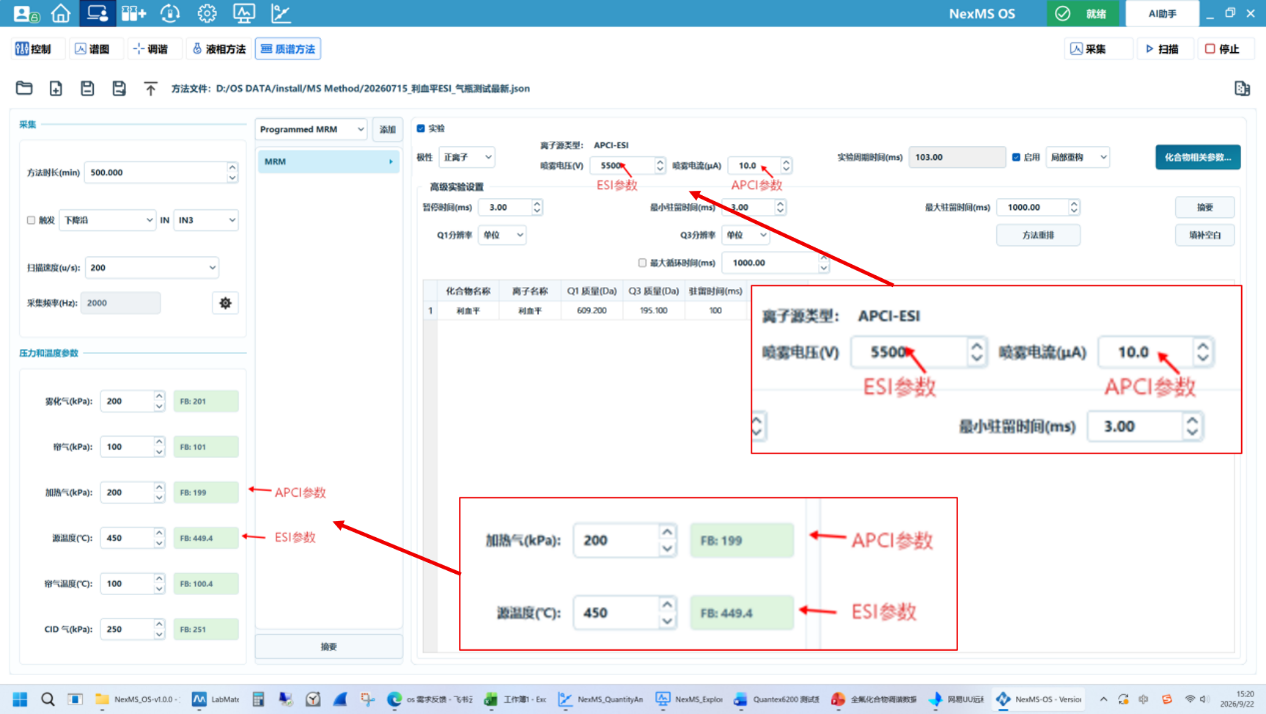The height and width of the screenshot is (714, 1266).
Task: Click the 填补空白 button
Action: [x=1204, y=235]
